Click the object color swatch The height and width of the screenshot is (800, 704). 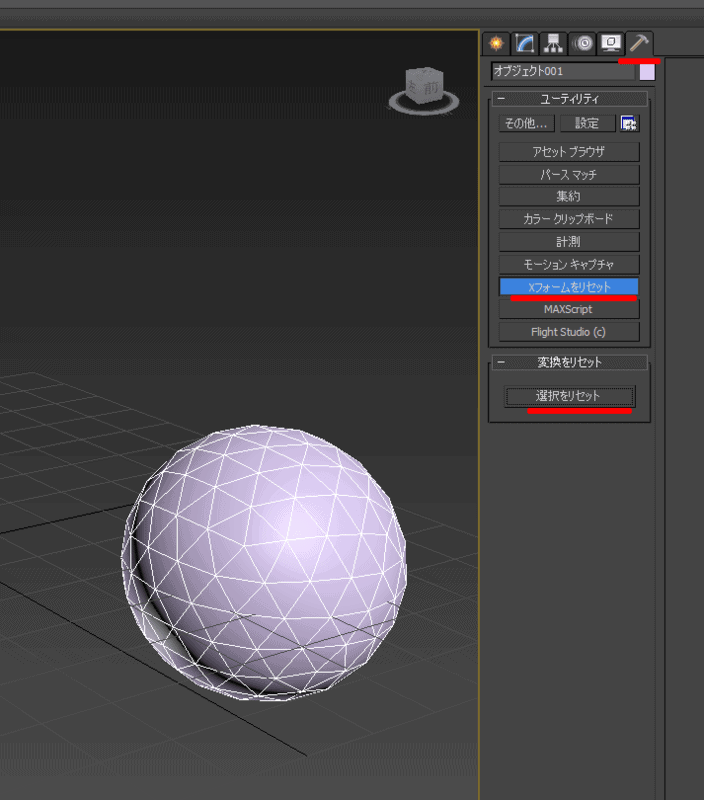click(x=647, y=71)
